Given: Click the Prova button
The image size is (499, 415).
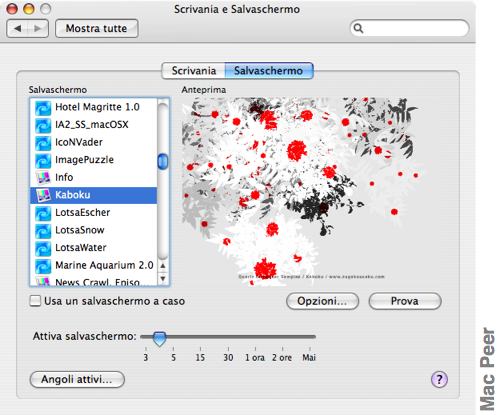Looking at the screenshot, I should [405, 301].
